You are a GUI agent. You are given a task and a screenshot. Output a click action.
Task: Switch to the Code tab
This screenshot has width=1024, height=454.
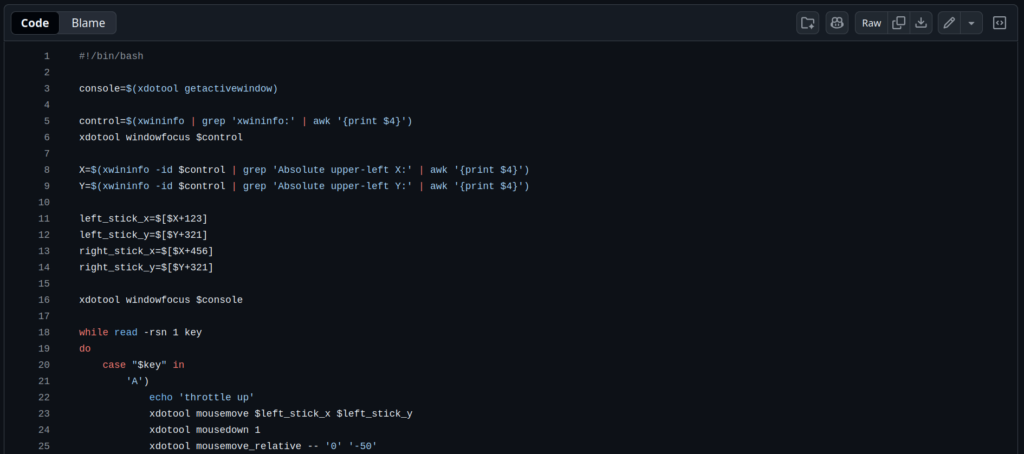36,23
